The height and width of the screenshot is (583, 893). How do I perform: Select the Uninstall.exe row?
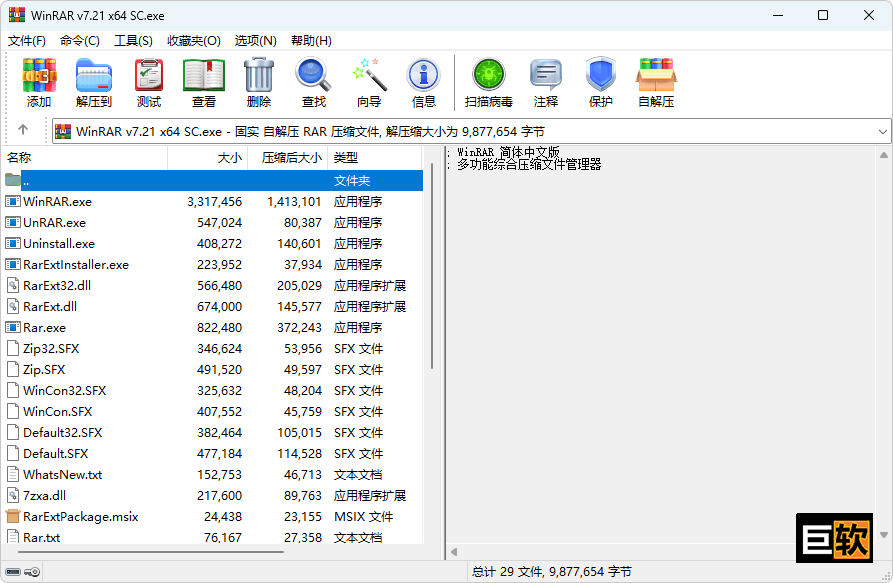(x=213, y=243)
